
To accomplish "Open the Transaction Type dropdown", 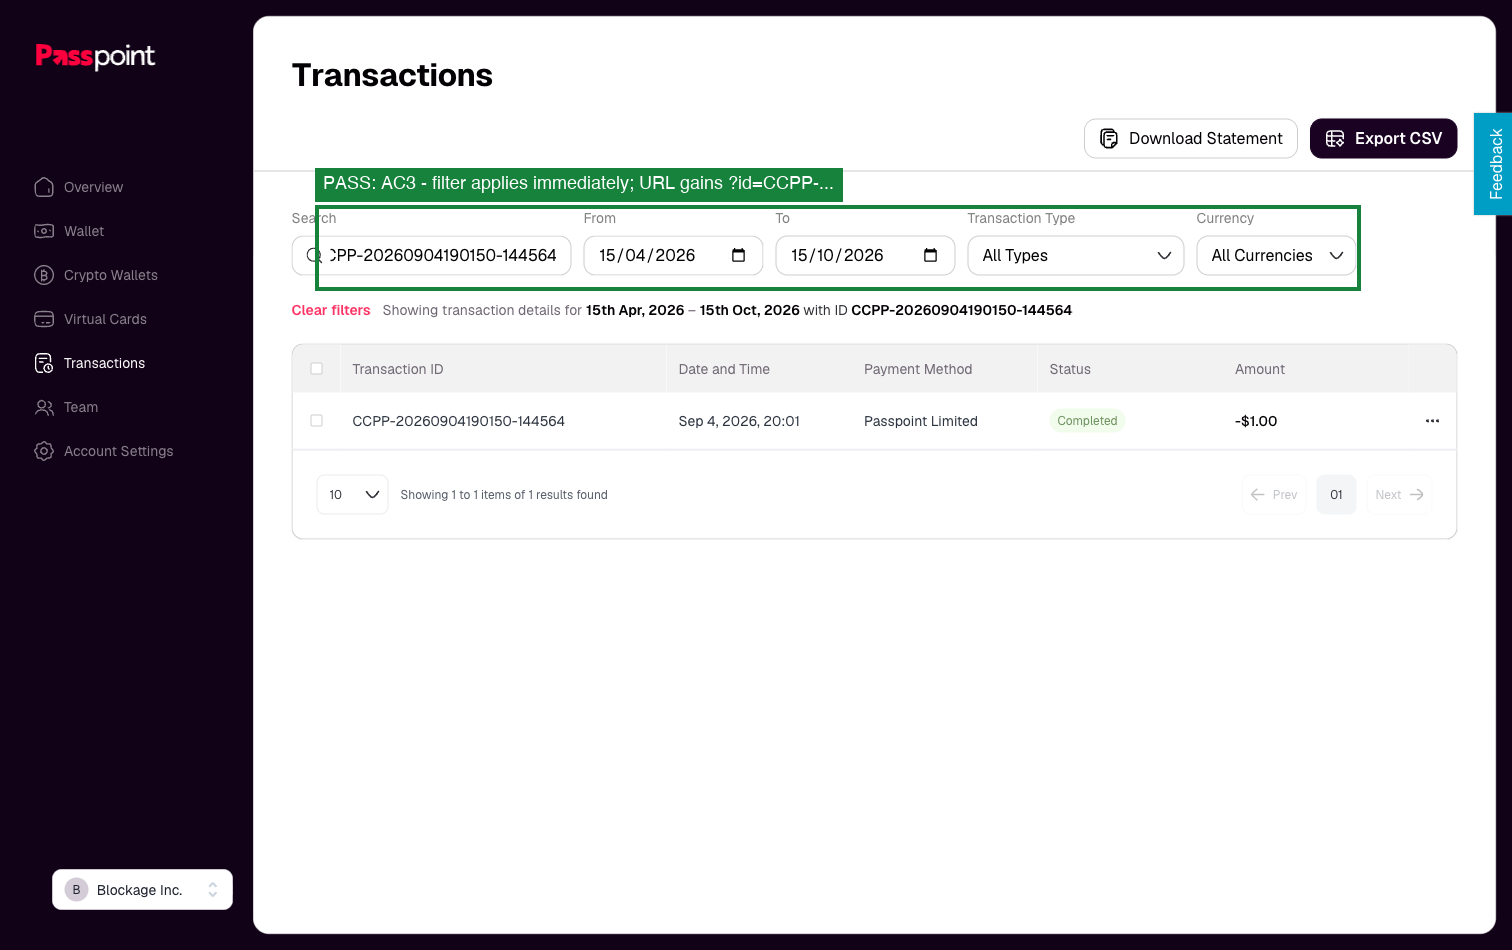I will 1076,255.
